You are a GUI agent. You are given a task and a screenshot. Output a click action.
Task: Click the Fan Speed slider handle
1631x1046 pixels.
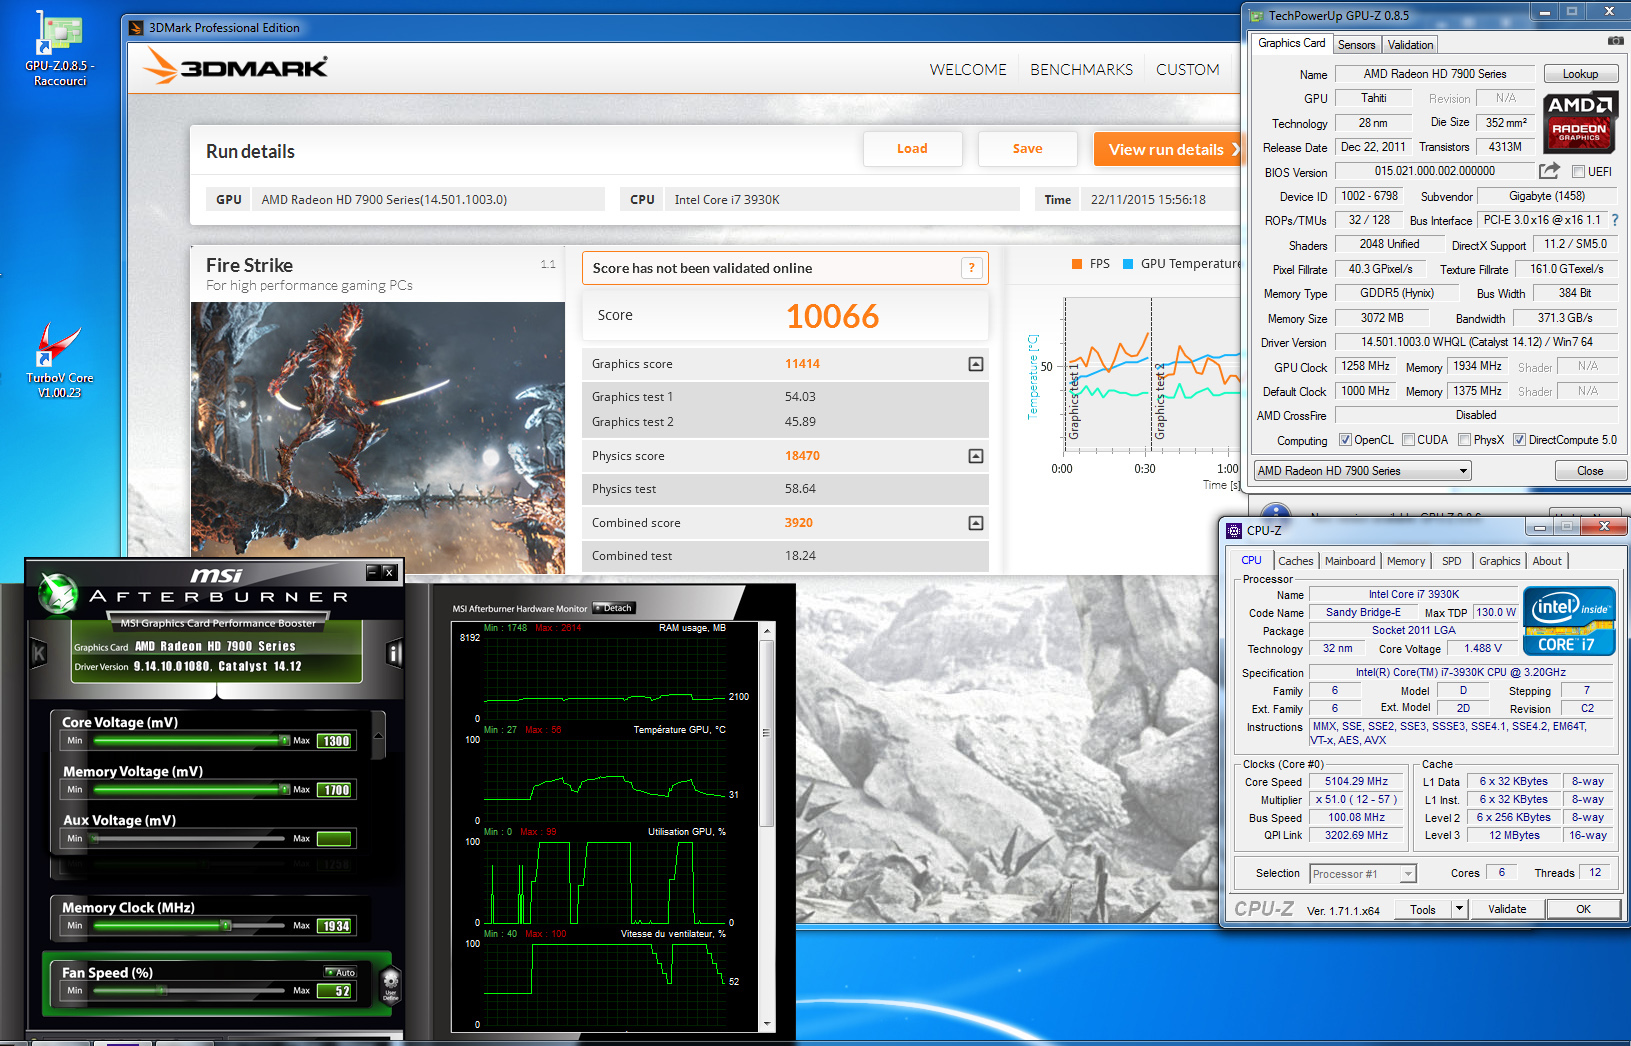[x=163, y=991]
